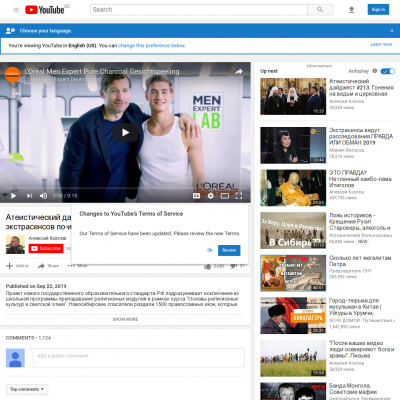
Task: Toggle the Autoplay switch
Action: click(388, 71)
